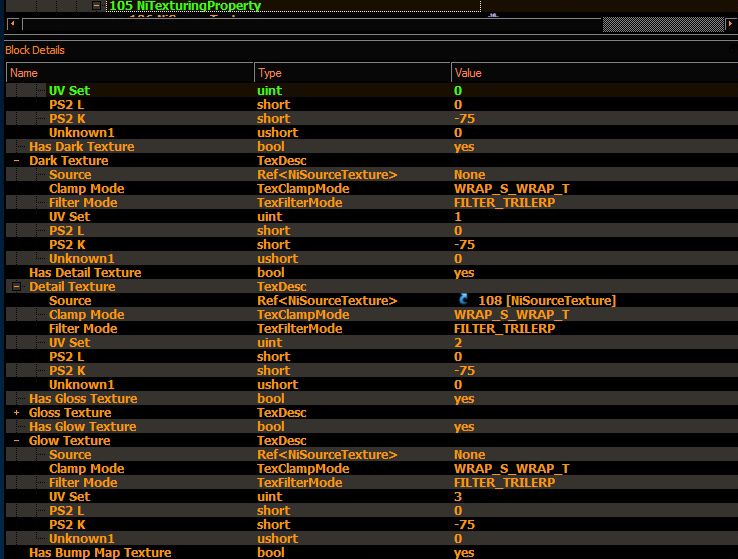Click the Unknown1 row under Glow Texture
738x559 pixels.
(372, 538)
